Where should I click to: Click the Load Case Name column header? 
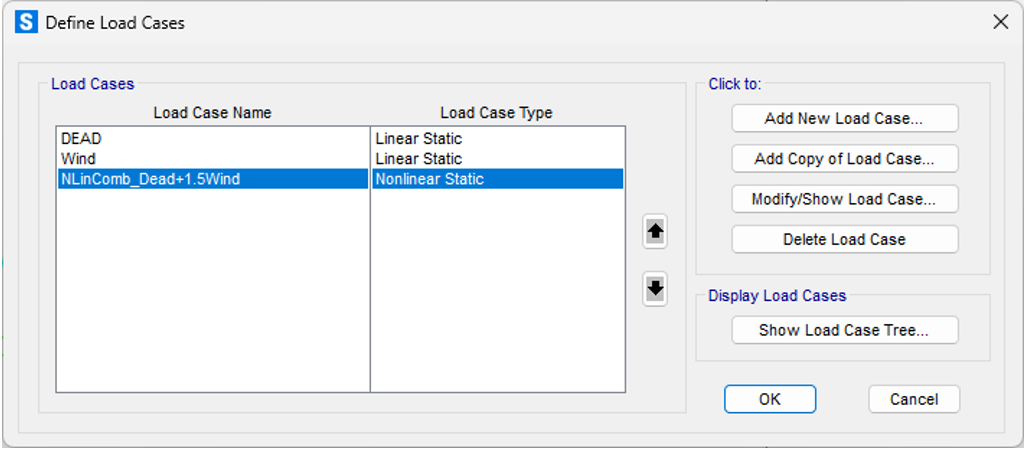tap(212, 113)
